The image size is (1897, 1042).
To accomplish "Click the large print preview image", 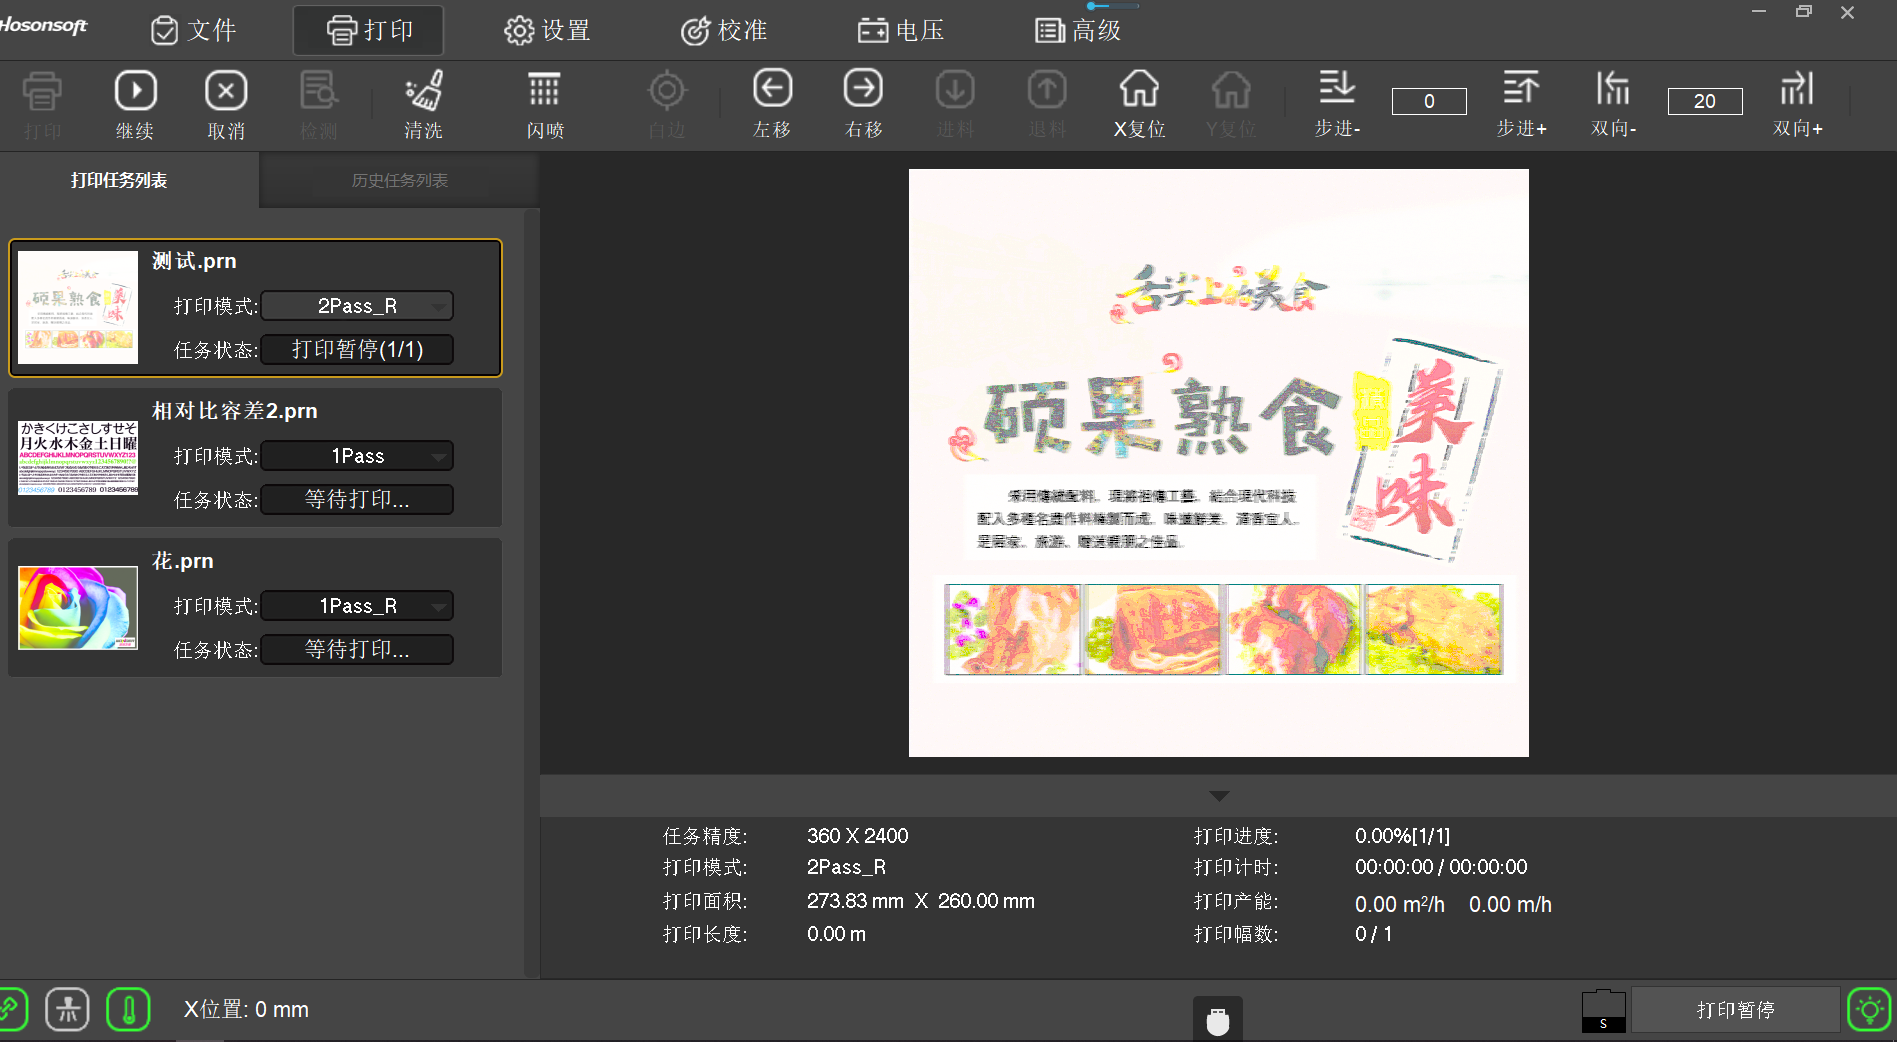I will pos(1218,463).
